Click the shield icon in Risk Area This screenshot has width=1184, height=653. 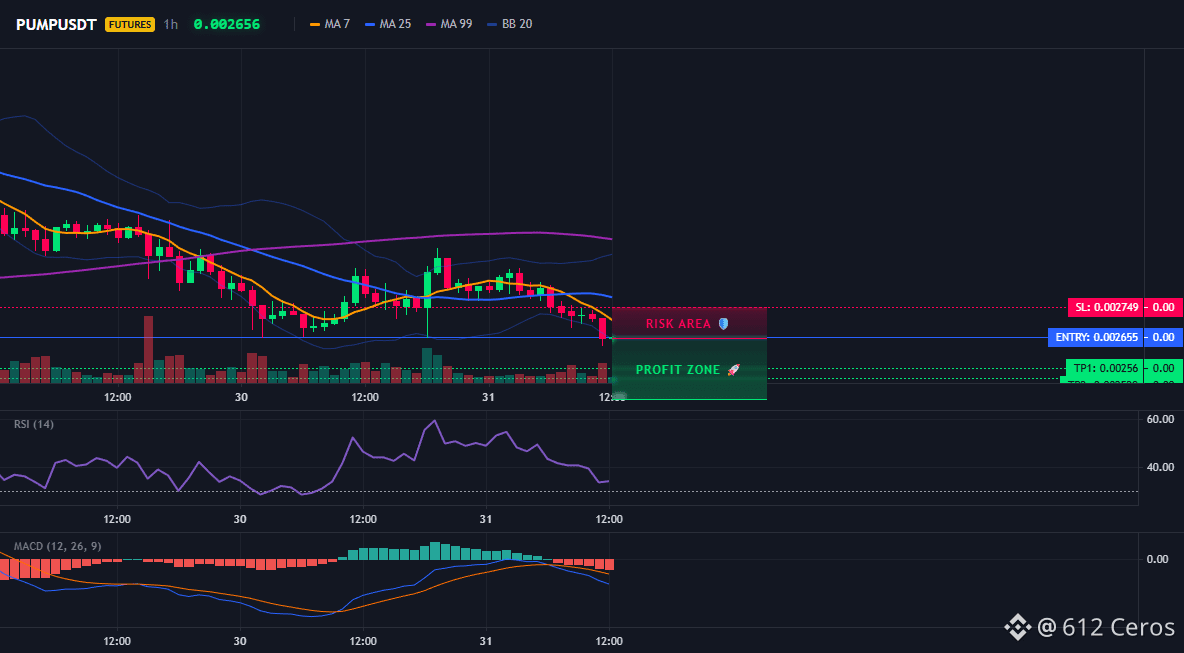[x=723, y=324]
